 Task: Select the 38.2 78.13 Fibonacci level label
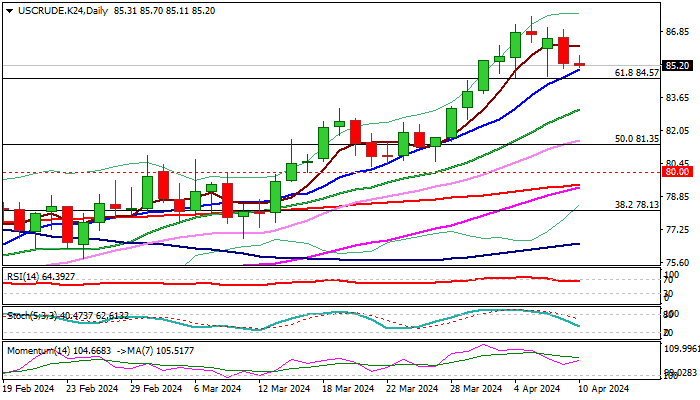pyautogui.click(x=636, y=204)
